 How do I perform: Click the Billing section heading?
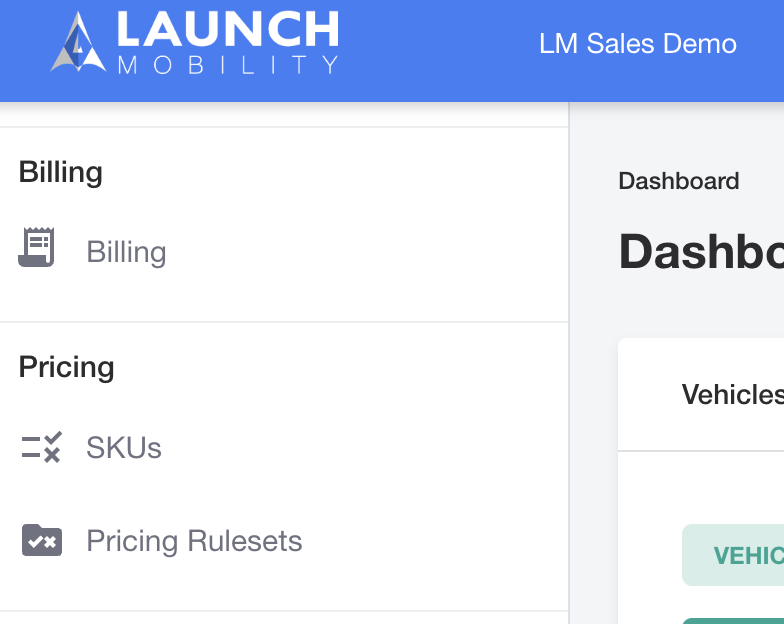(x=60, y=172)
